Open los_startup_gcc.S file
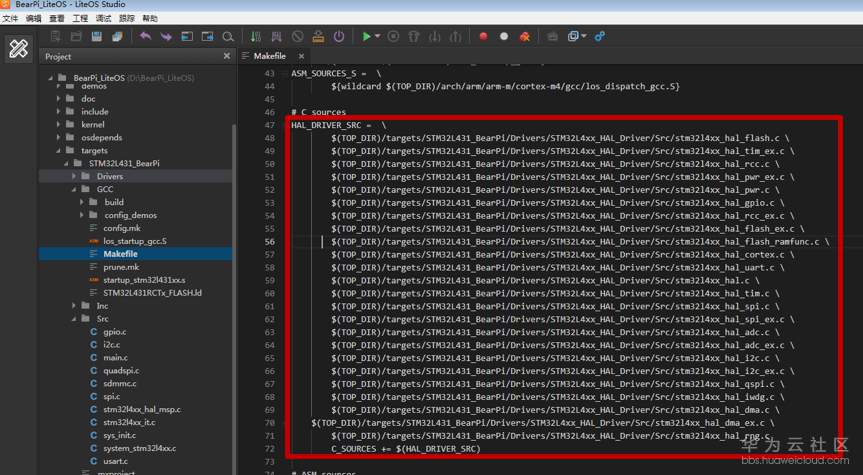The height and width of the screenshot is (475, 863). click(x=135, y=241)
